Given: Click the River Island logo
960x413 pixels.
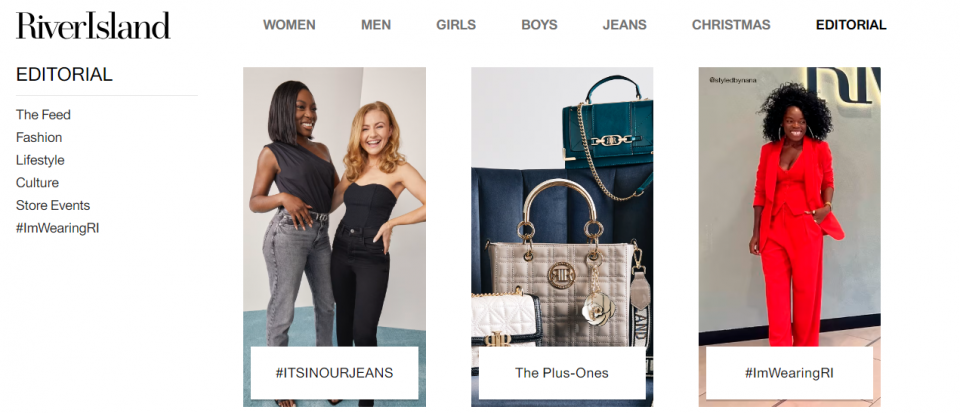Looking at the screenshot, I should click(93, 26).
